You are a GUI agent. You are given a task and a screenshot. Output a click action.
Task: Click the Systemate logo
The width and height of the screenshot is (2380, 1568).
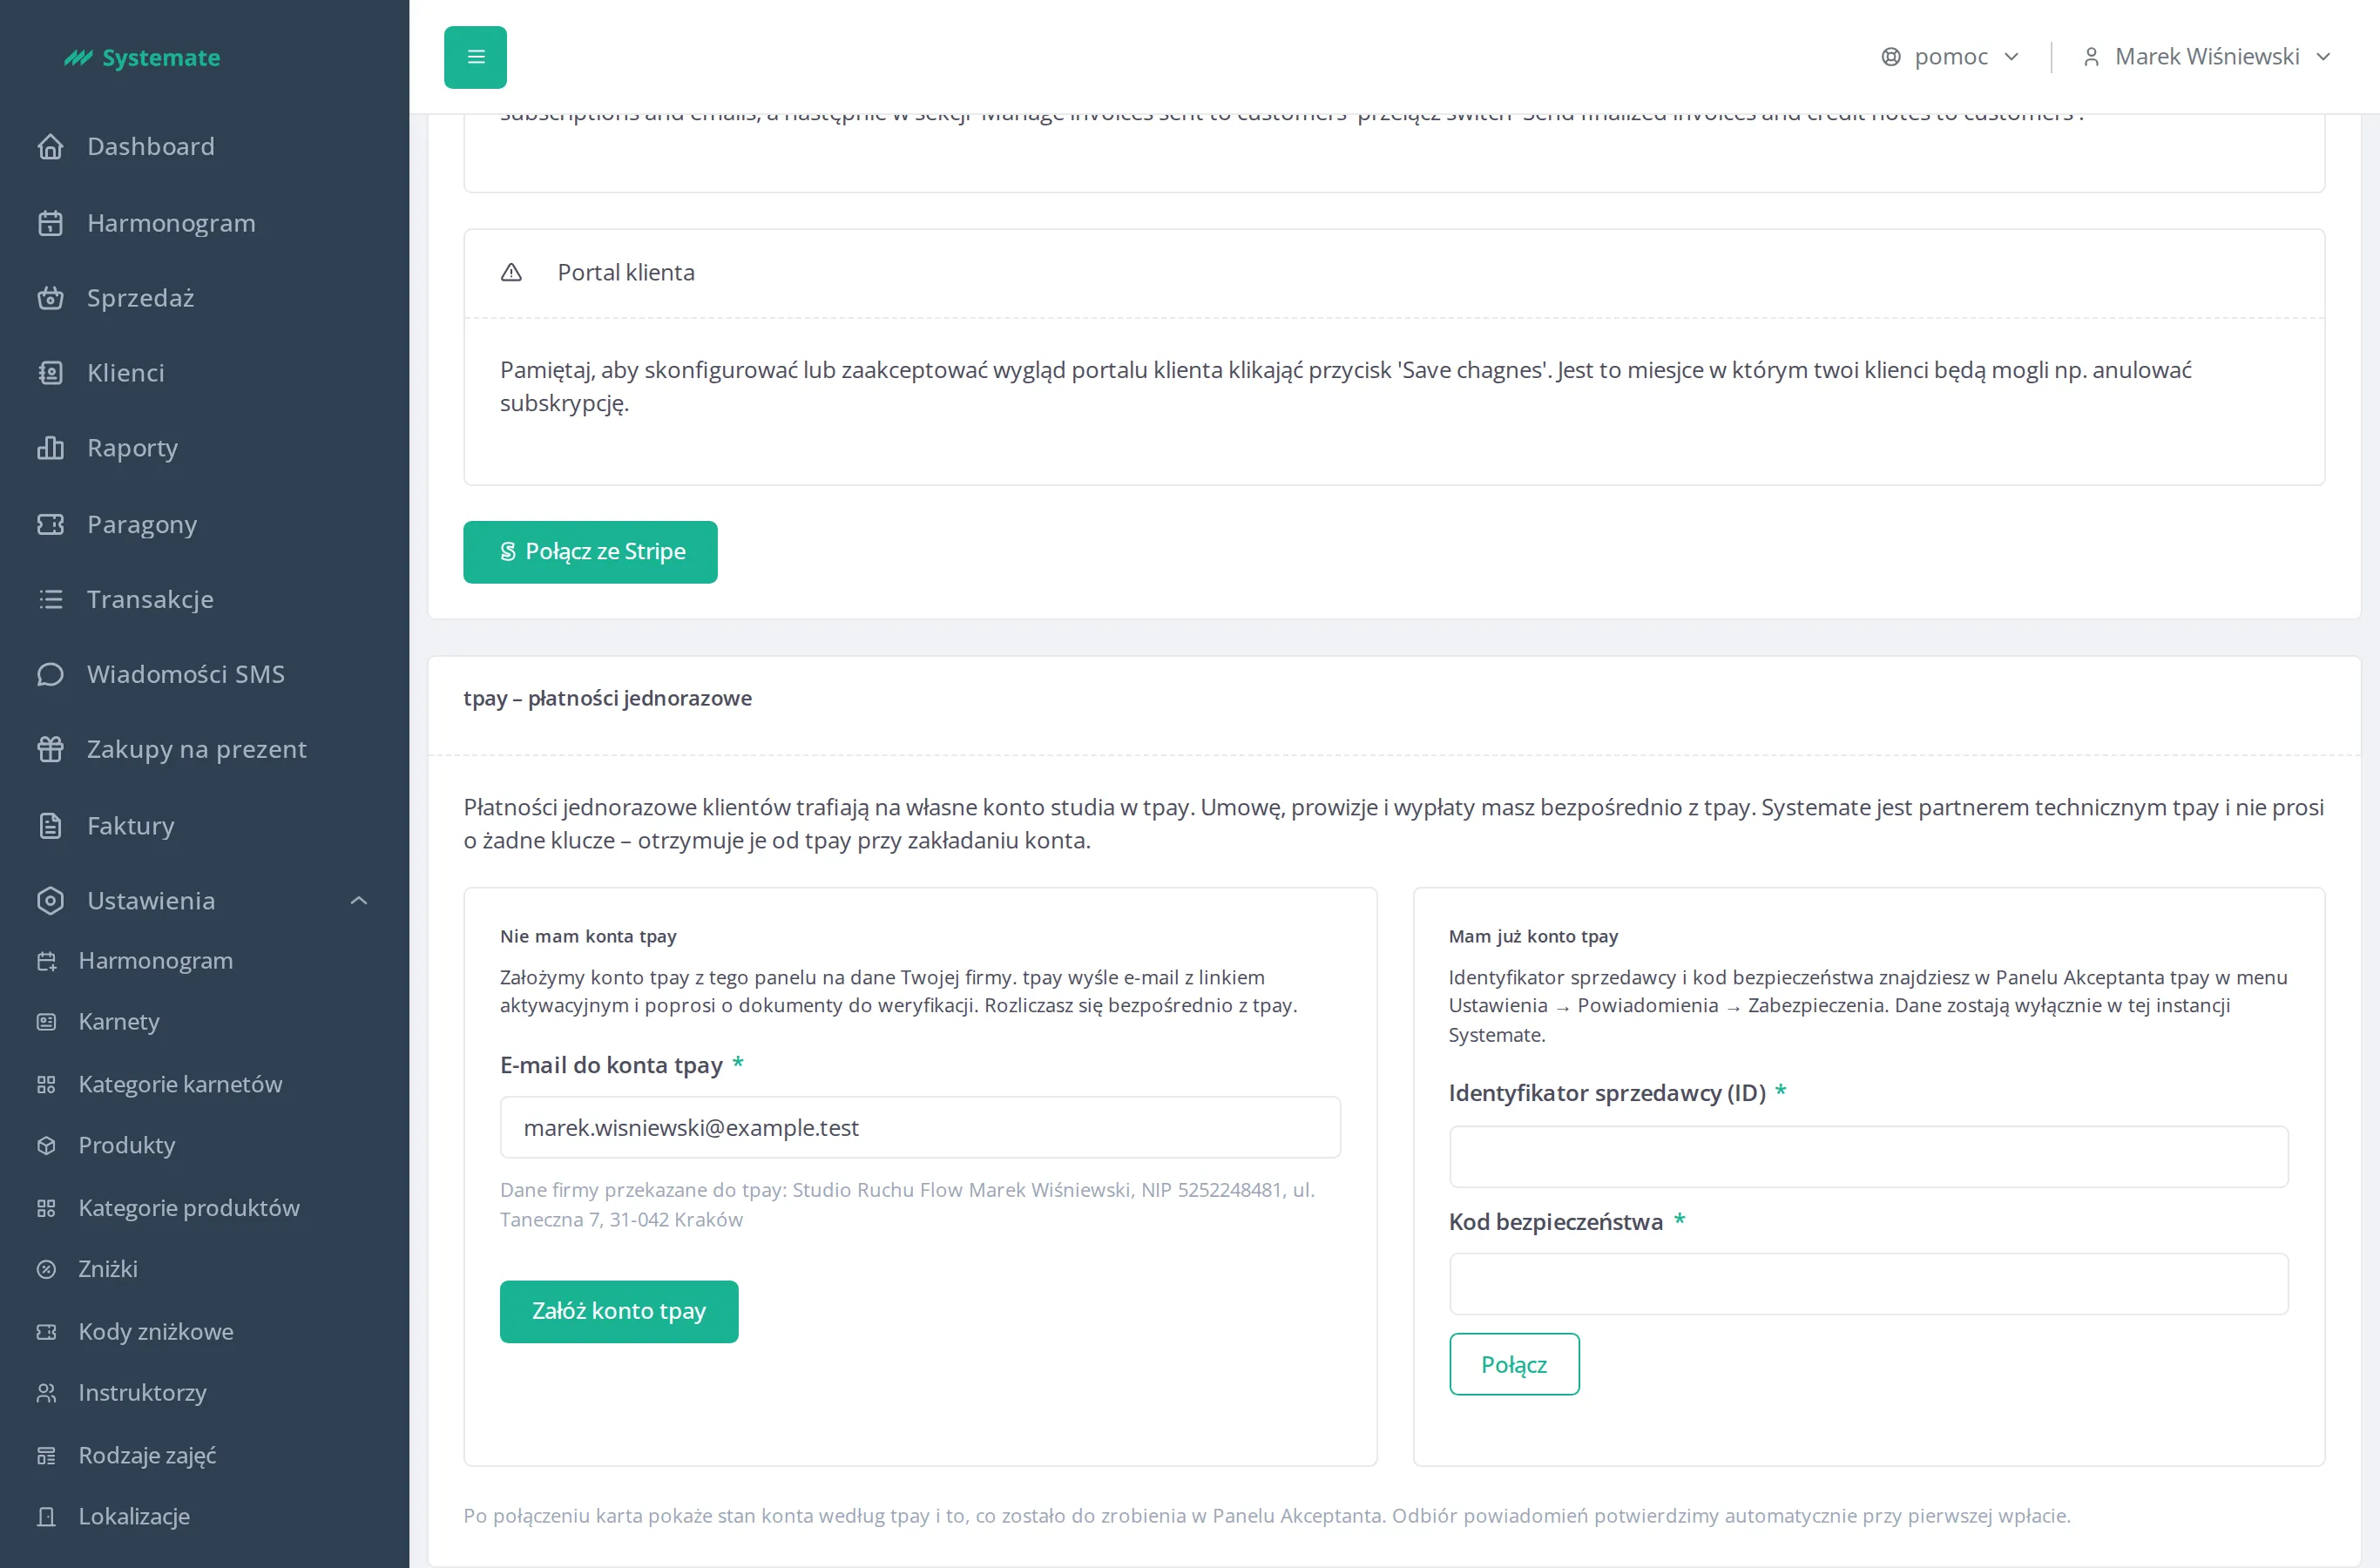142,57
